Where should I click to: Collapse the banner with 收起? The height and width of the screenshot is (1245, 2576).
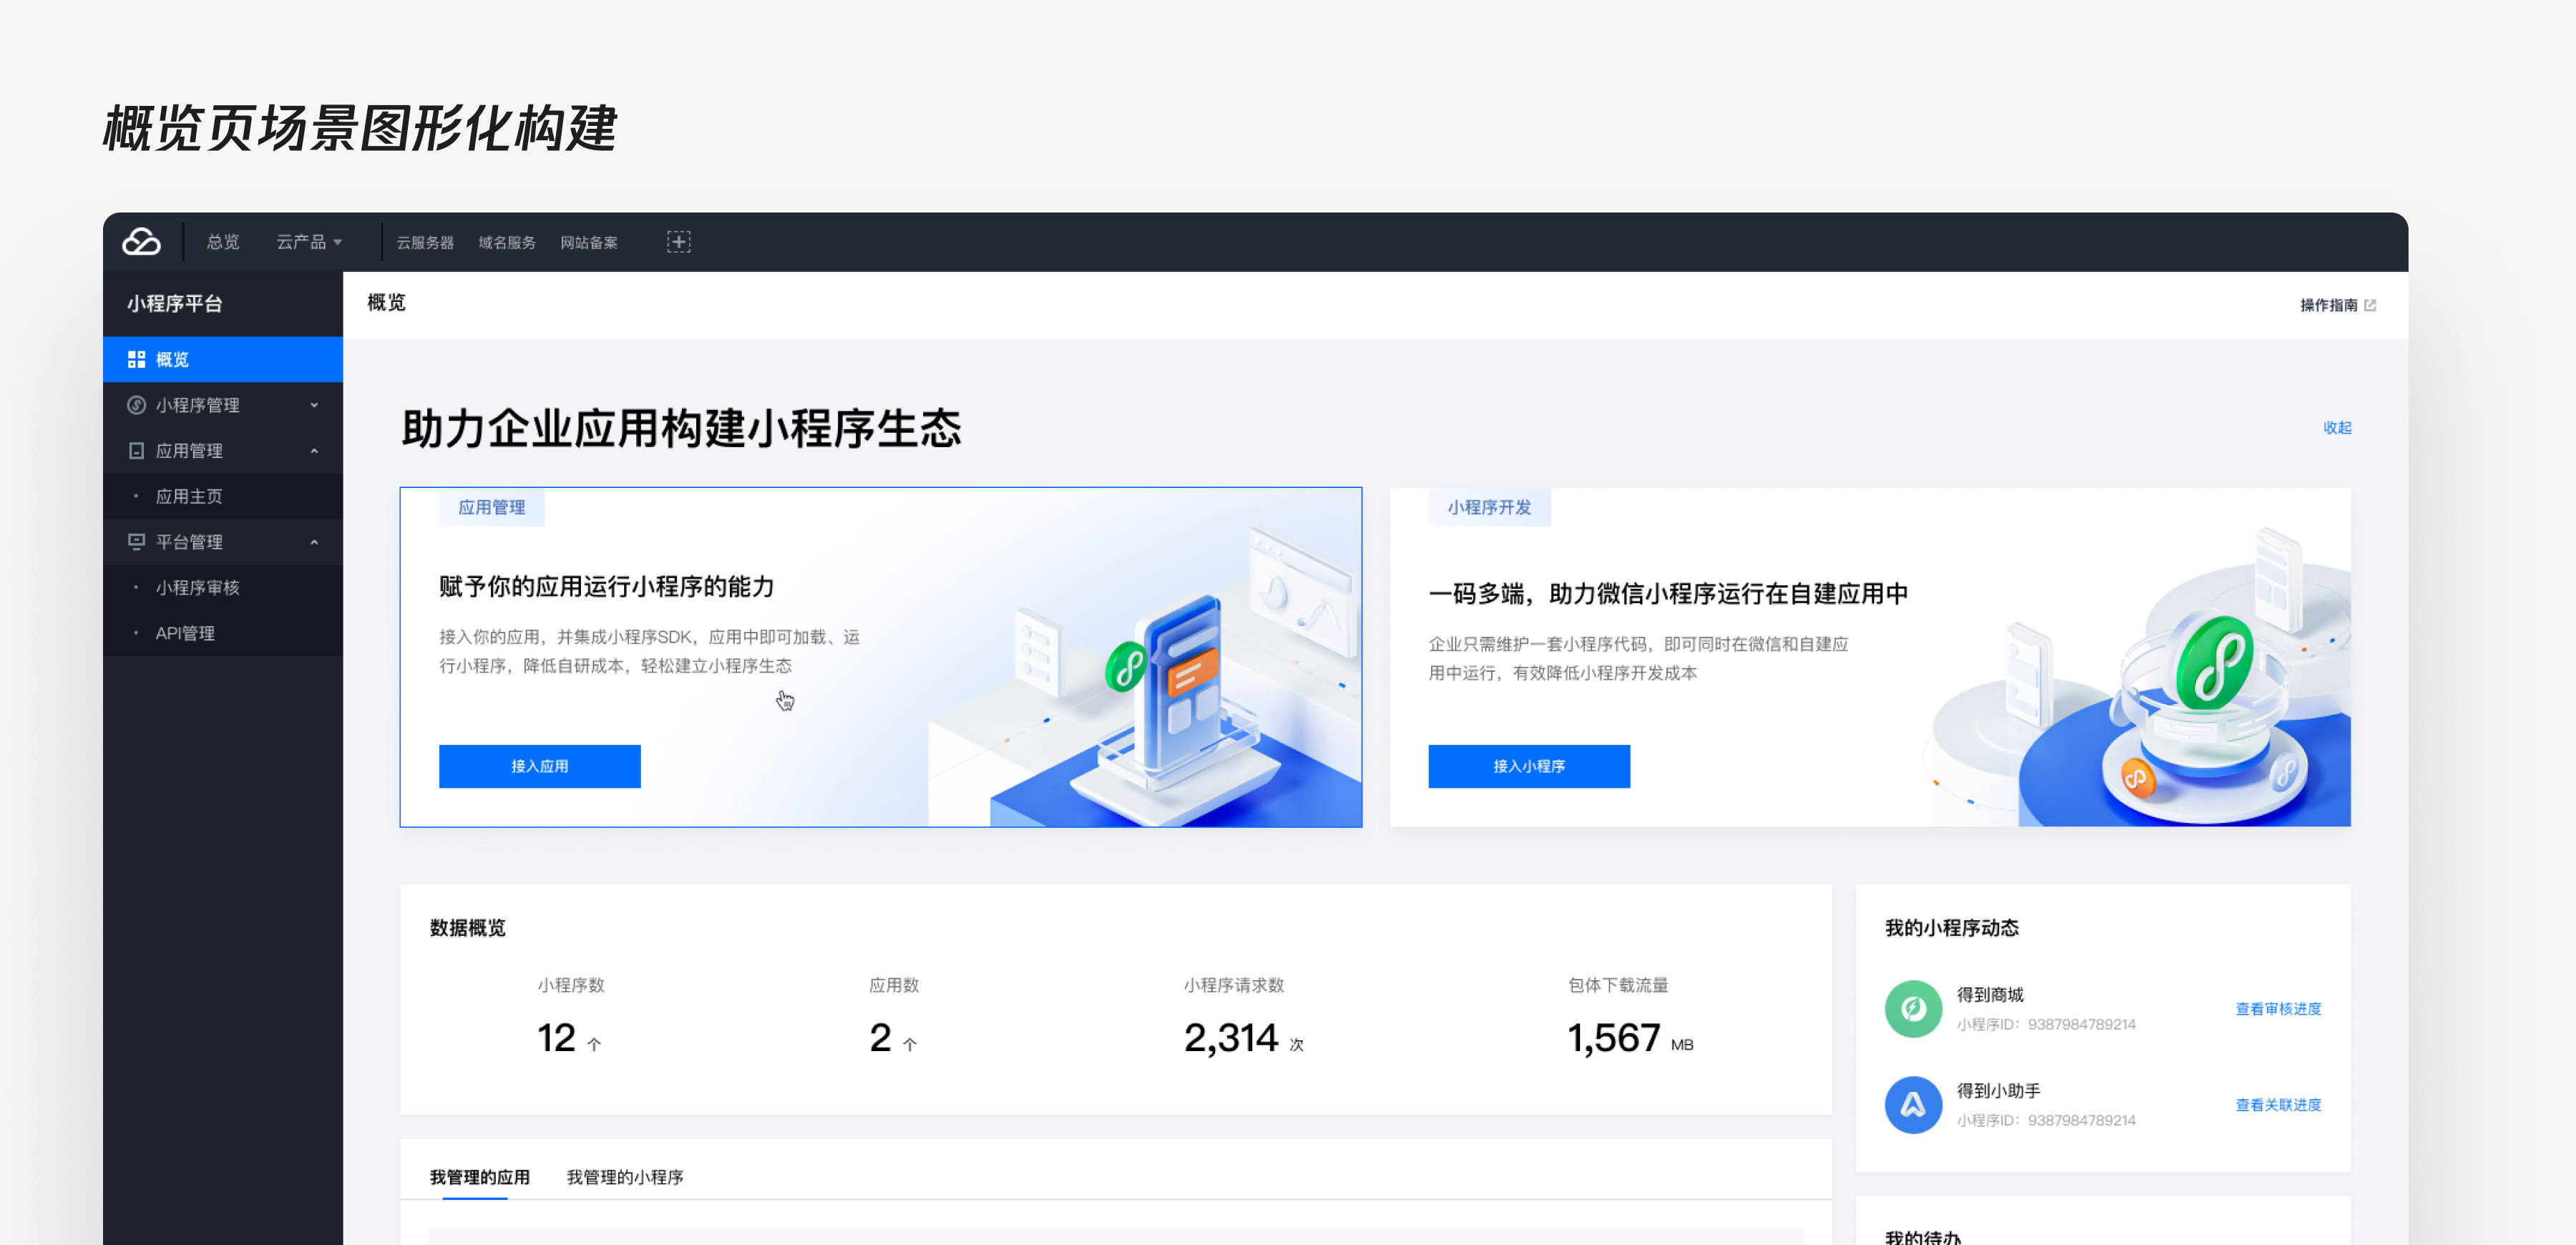[x=2337, y=427]
